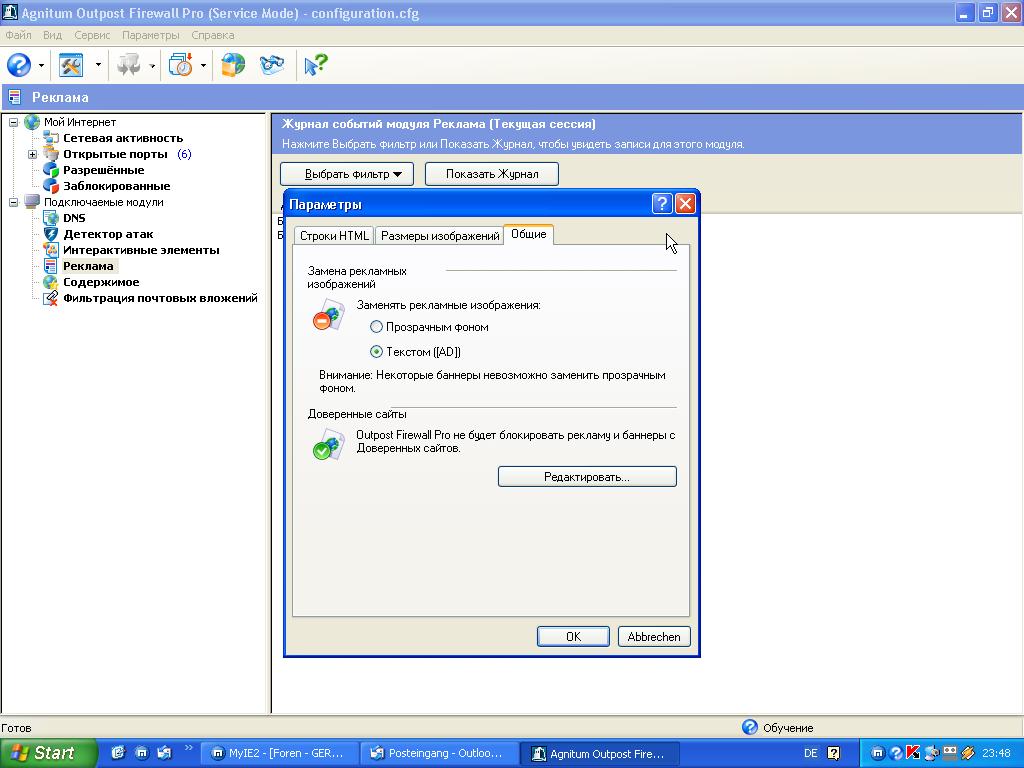Click the globe with folder toolbar icon

233,65
